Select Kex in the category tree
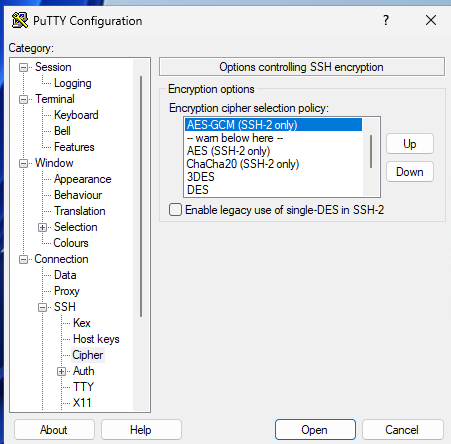The height and width of the screenshot is (444, 451). coord(82,323)
